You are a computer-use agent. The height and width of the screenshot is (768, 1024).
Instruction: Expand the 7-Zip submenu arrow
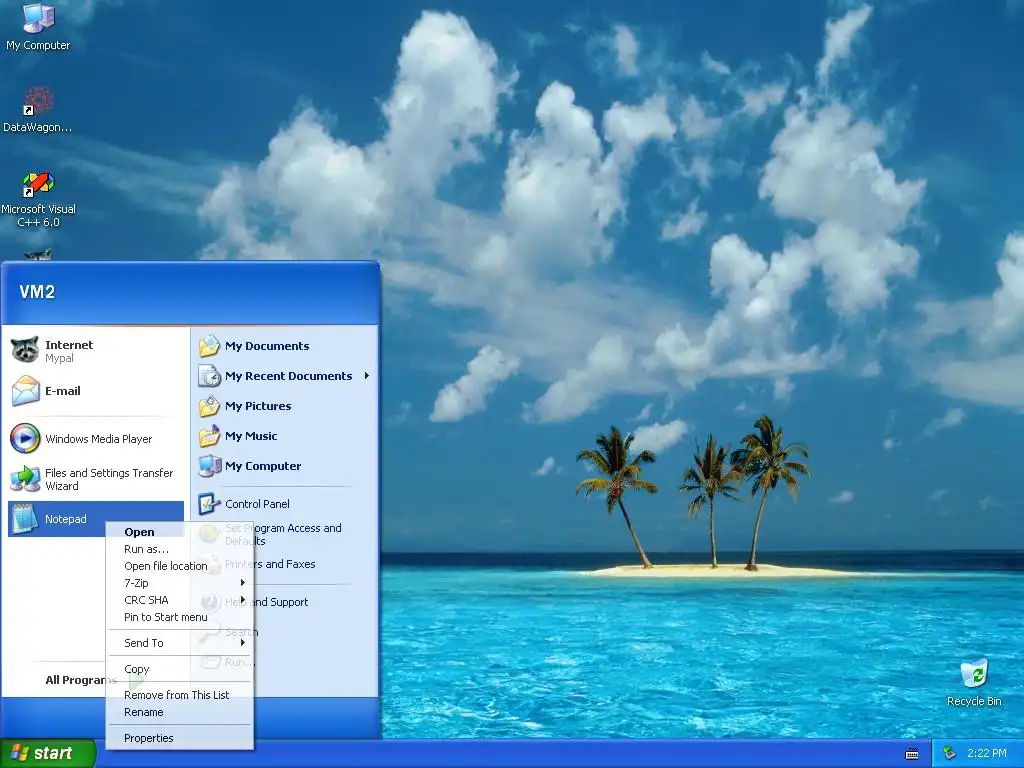click(243, 583)
